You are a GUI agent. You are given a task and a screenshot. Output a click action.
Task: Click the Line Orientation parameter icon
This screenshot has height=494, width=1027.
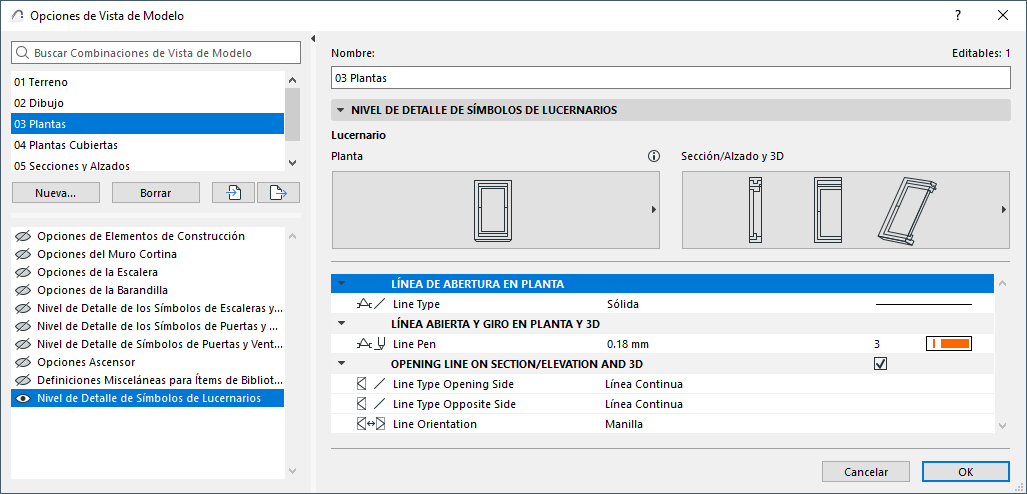click(x=371, y=424)
